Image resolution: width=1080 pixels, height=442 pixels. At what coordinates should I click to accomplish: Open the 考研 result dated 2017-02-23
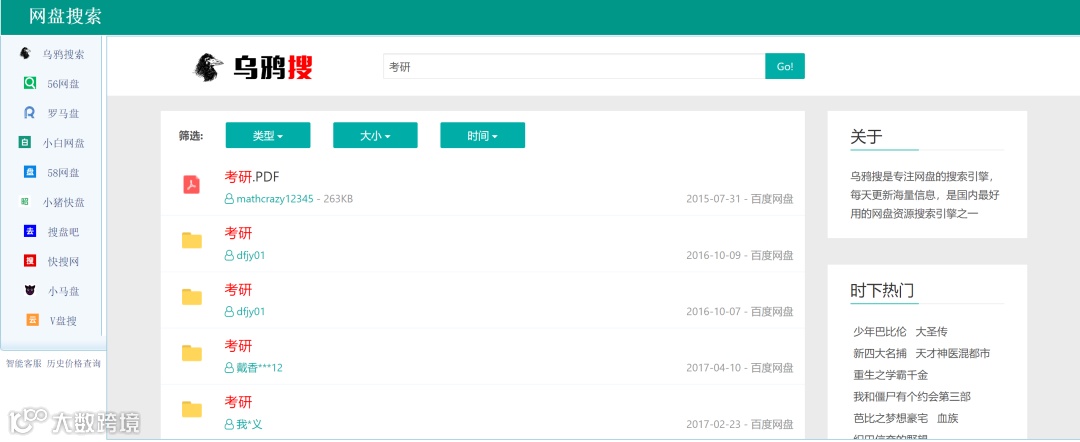point(238,402)
